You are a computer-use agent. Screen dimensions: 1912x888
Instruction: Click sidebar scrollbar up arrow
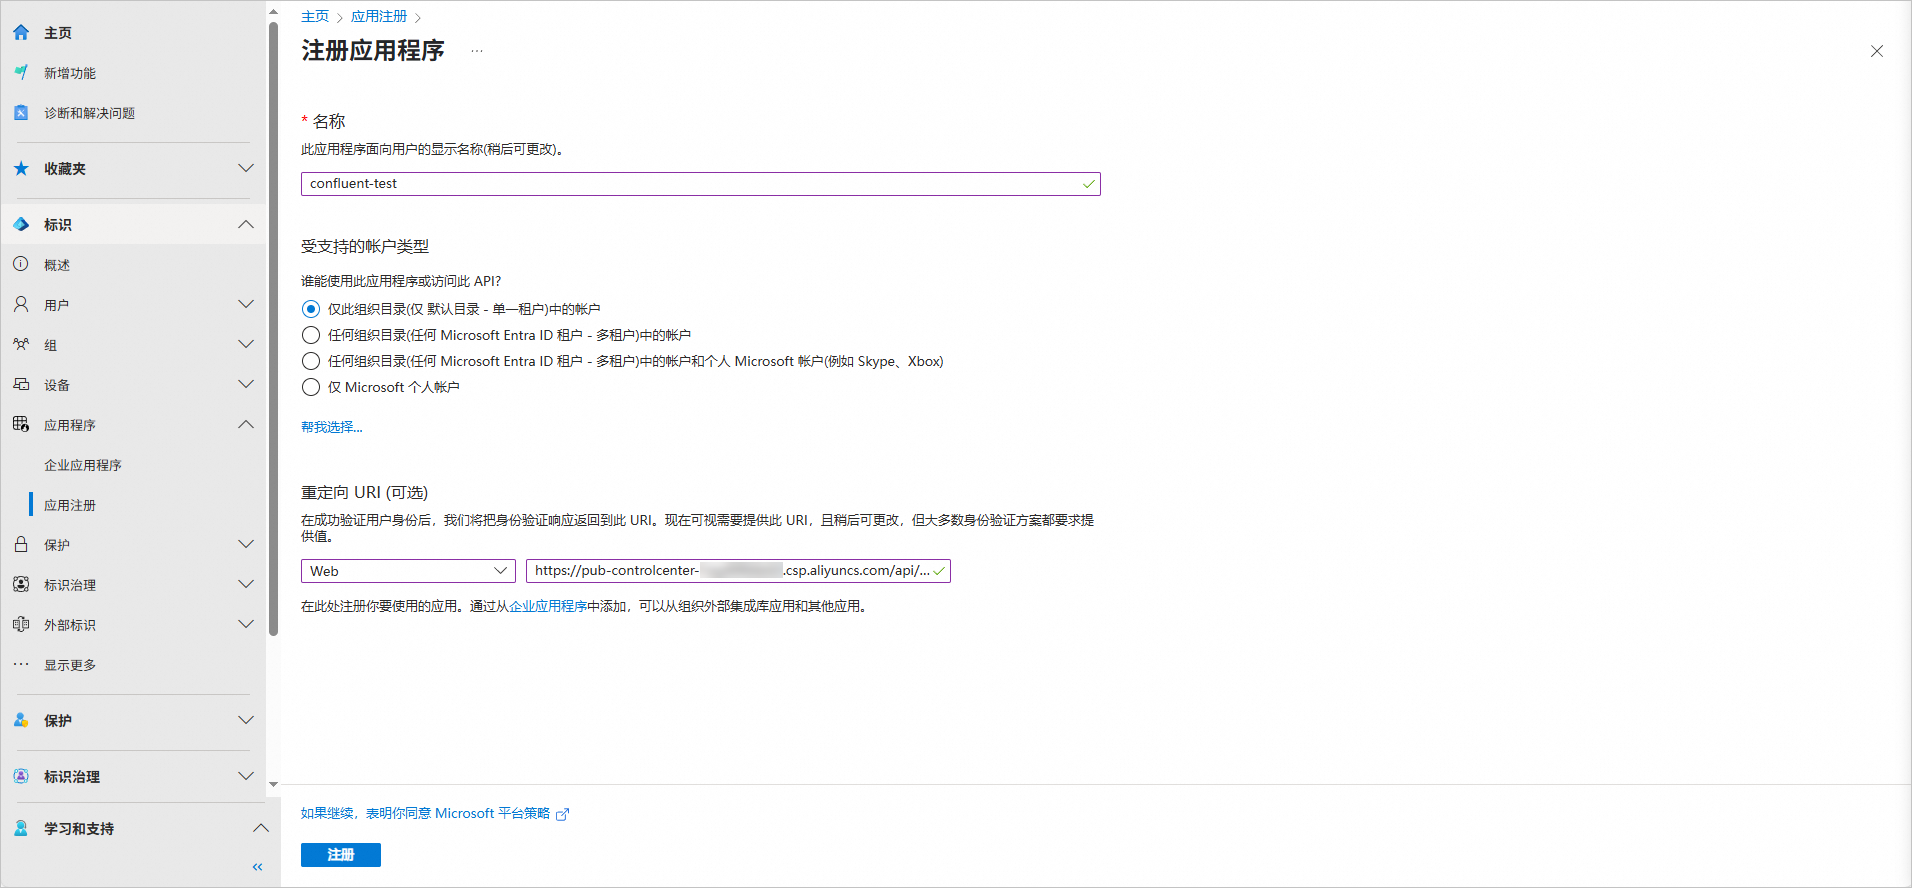click(273, 12)
